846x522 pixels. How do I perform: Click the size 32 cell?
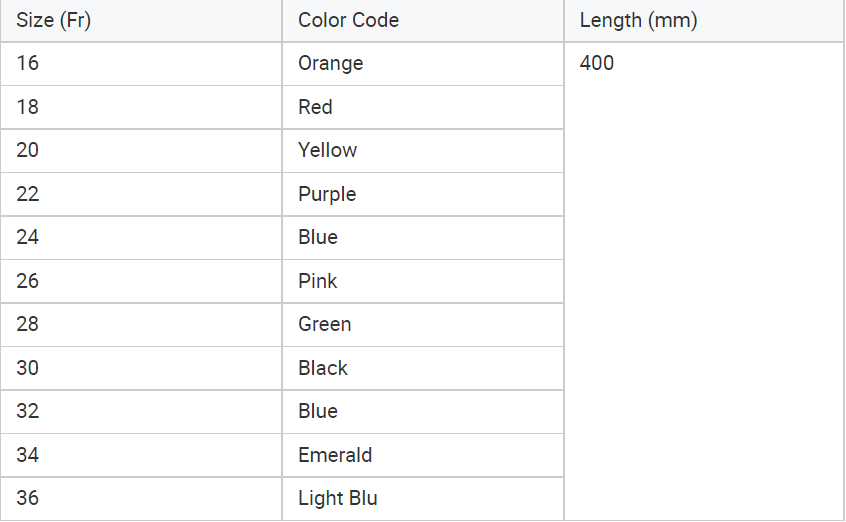coord(141,411)
